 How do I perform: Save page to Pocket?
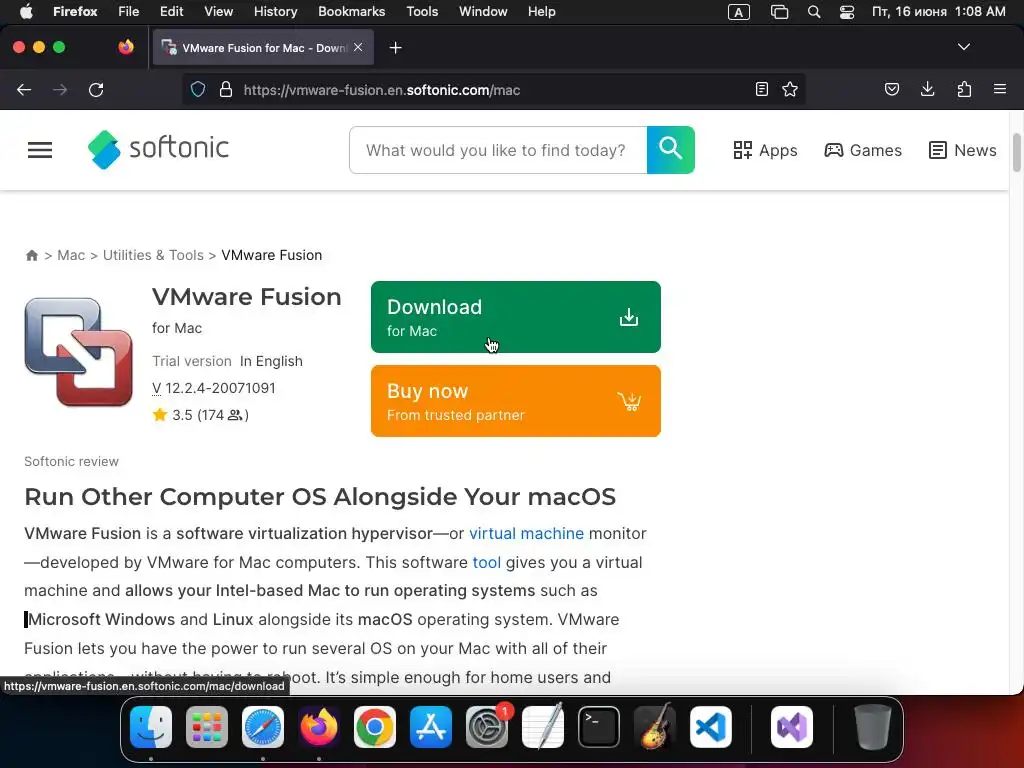[x=891, y=89]
